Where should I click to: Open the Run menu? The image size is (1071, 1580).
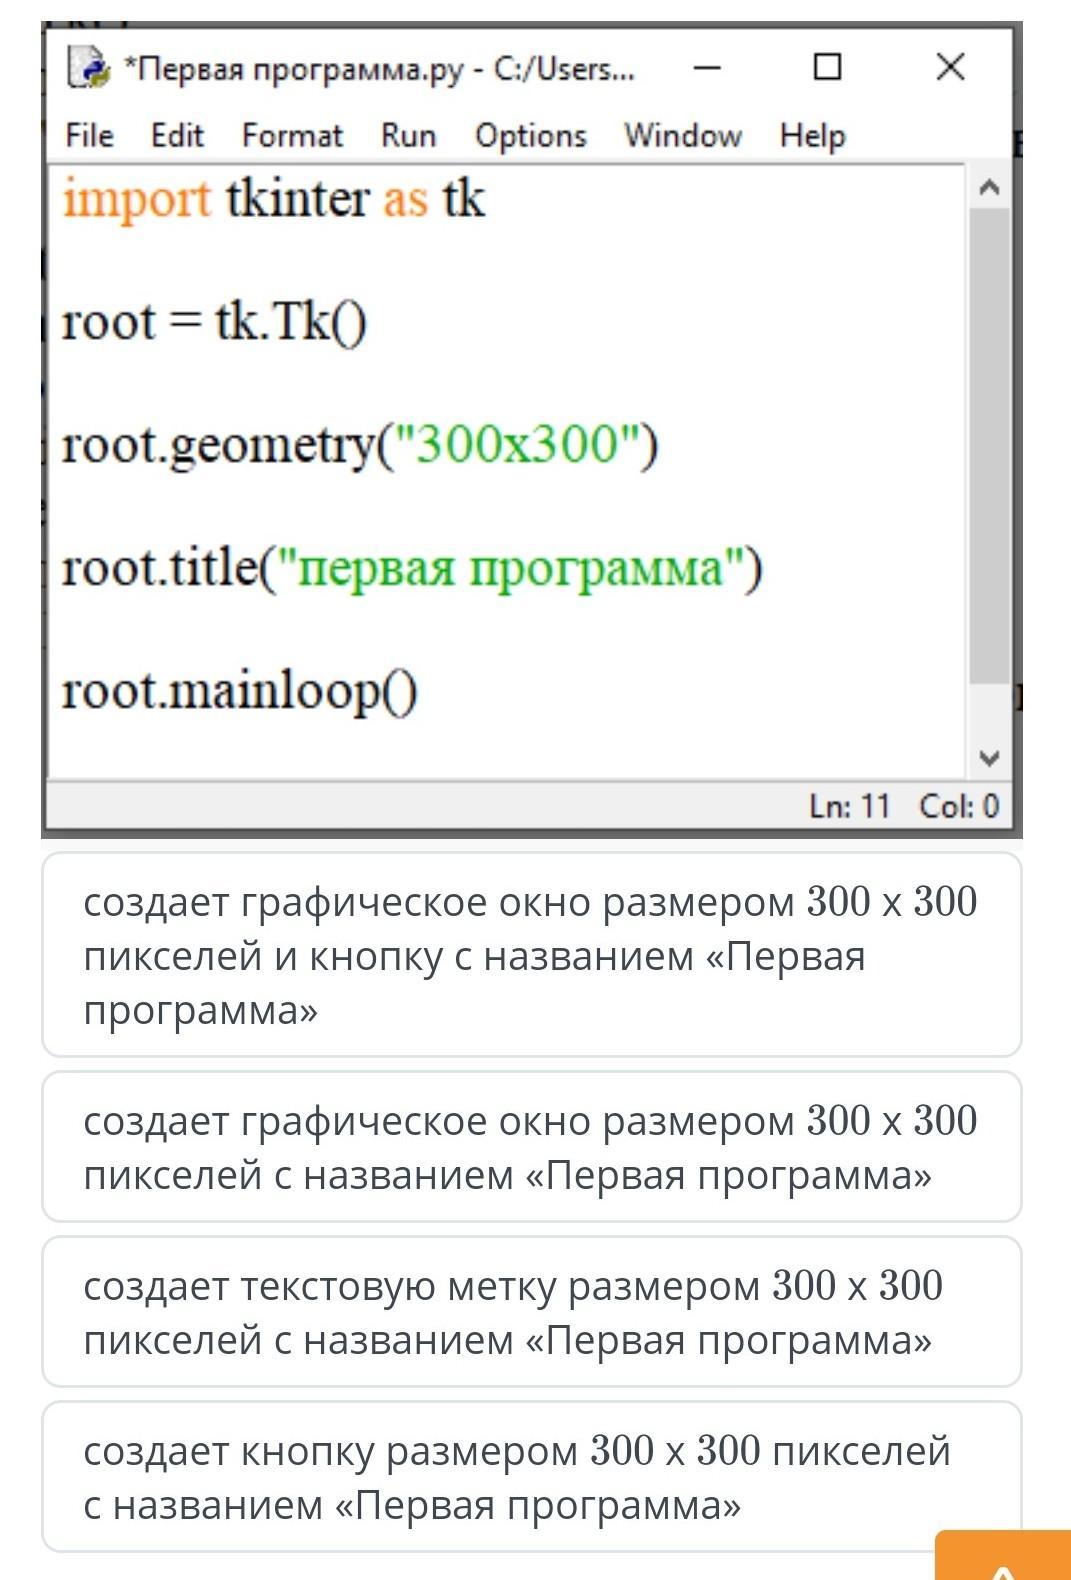[x=408, y=135]
